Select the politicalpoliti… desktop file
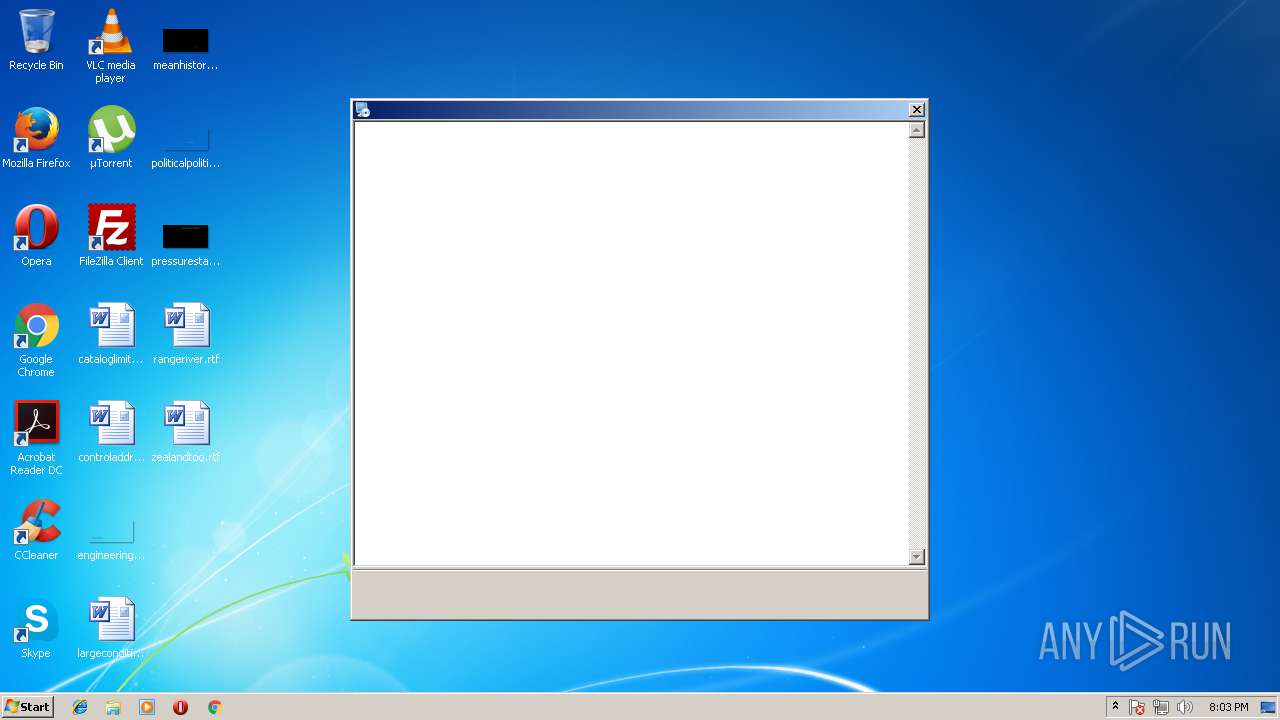Screen dimensions: 1280x720 pos(185,146)
